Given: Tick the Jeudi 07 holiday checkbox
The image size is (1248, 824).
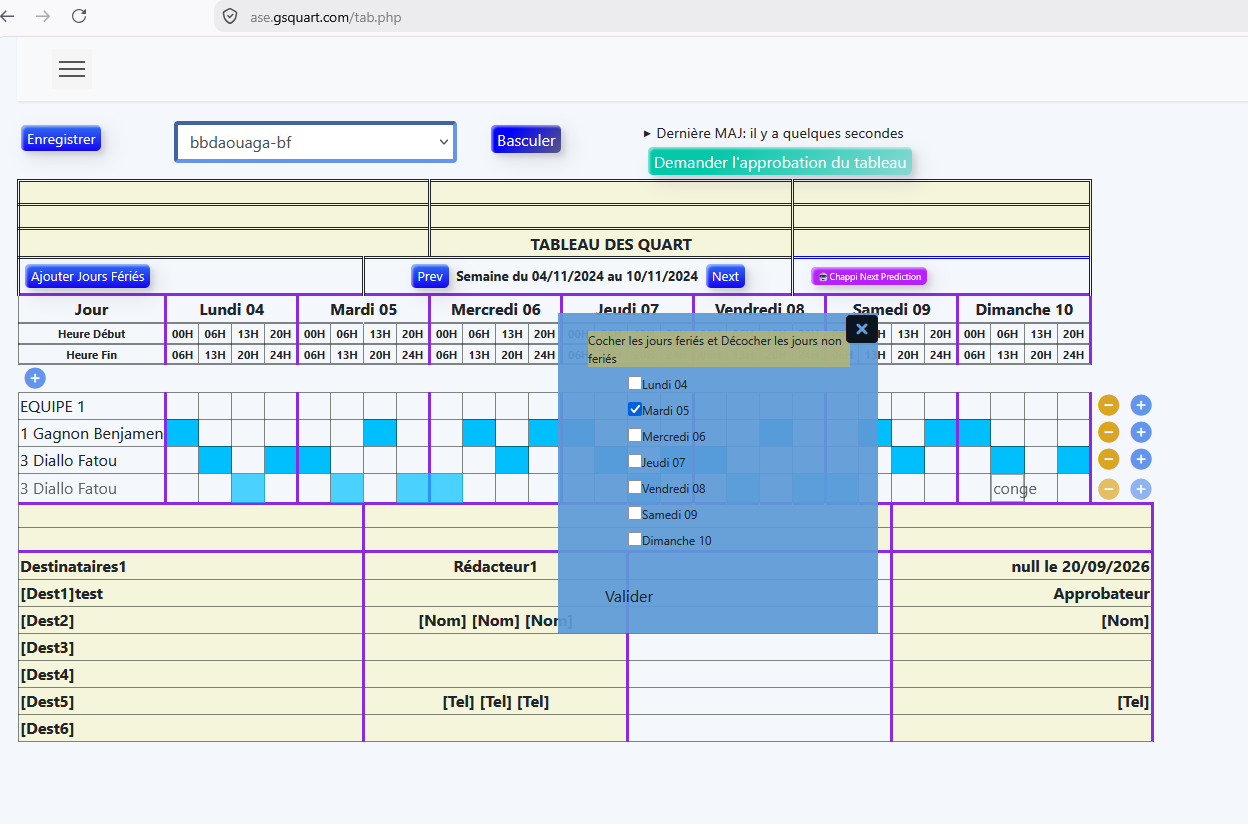Looking at the screenshot, I should coord(635,461).
